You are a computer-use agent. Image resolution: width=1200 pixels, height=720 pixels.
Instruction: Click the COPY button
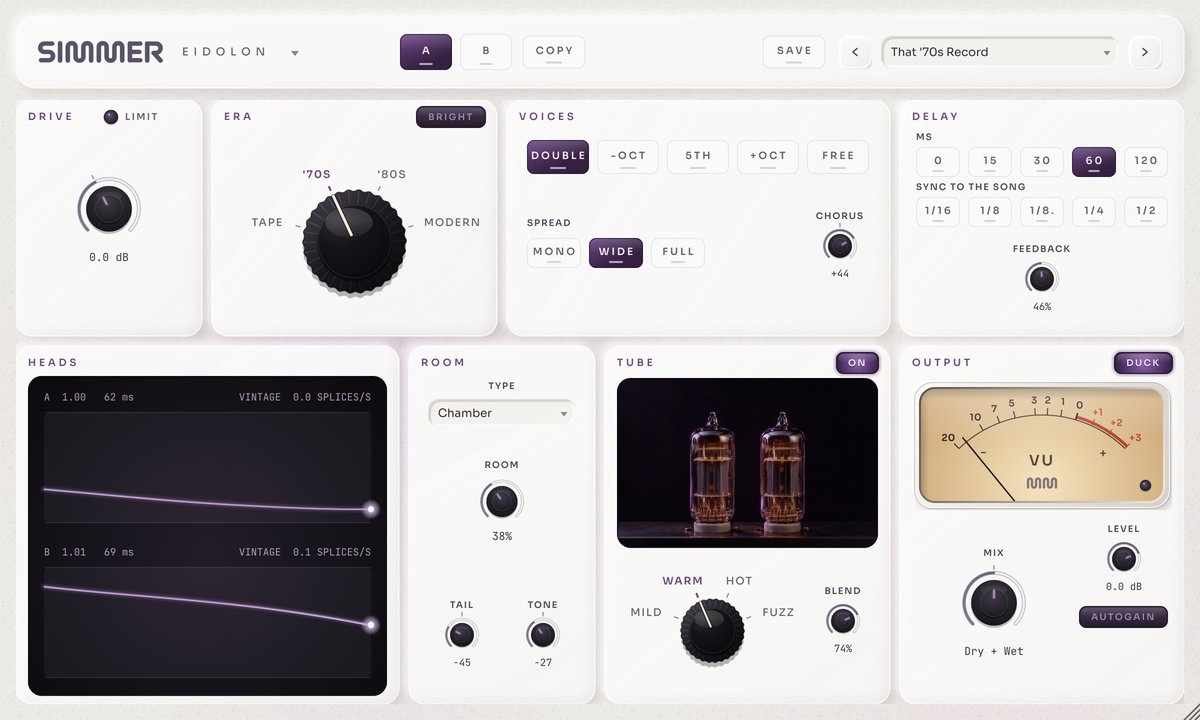coord(554,52)
